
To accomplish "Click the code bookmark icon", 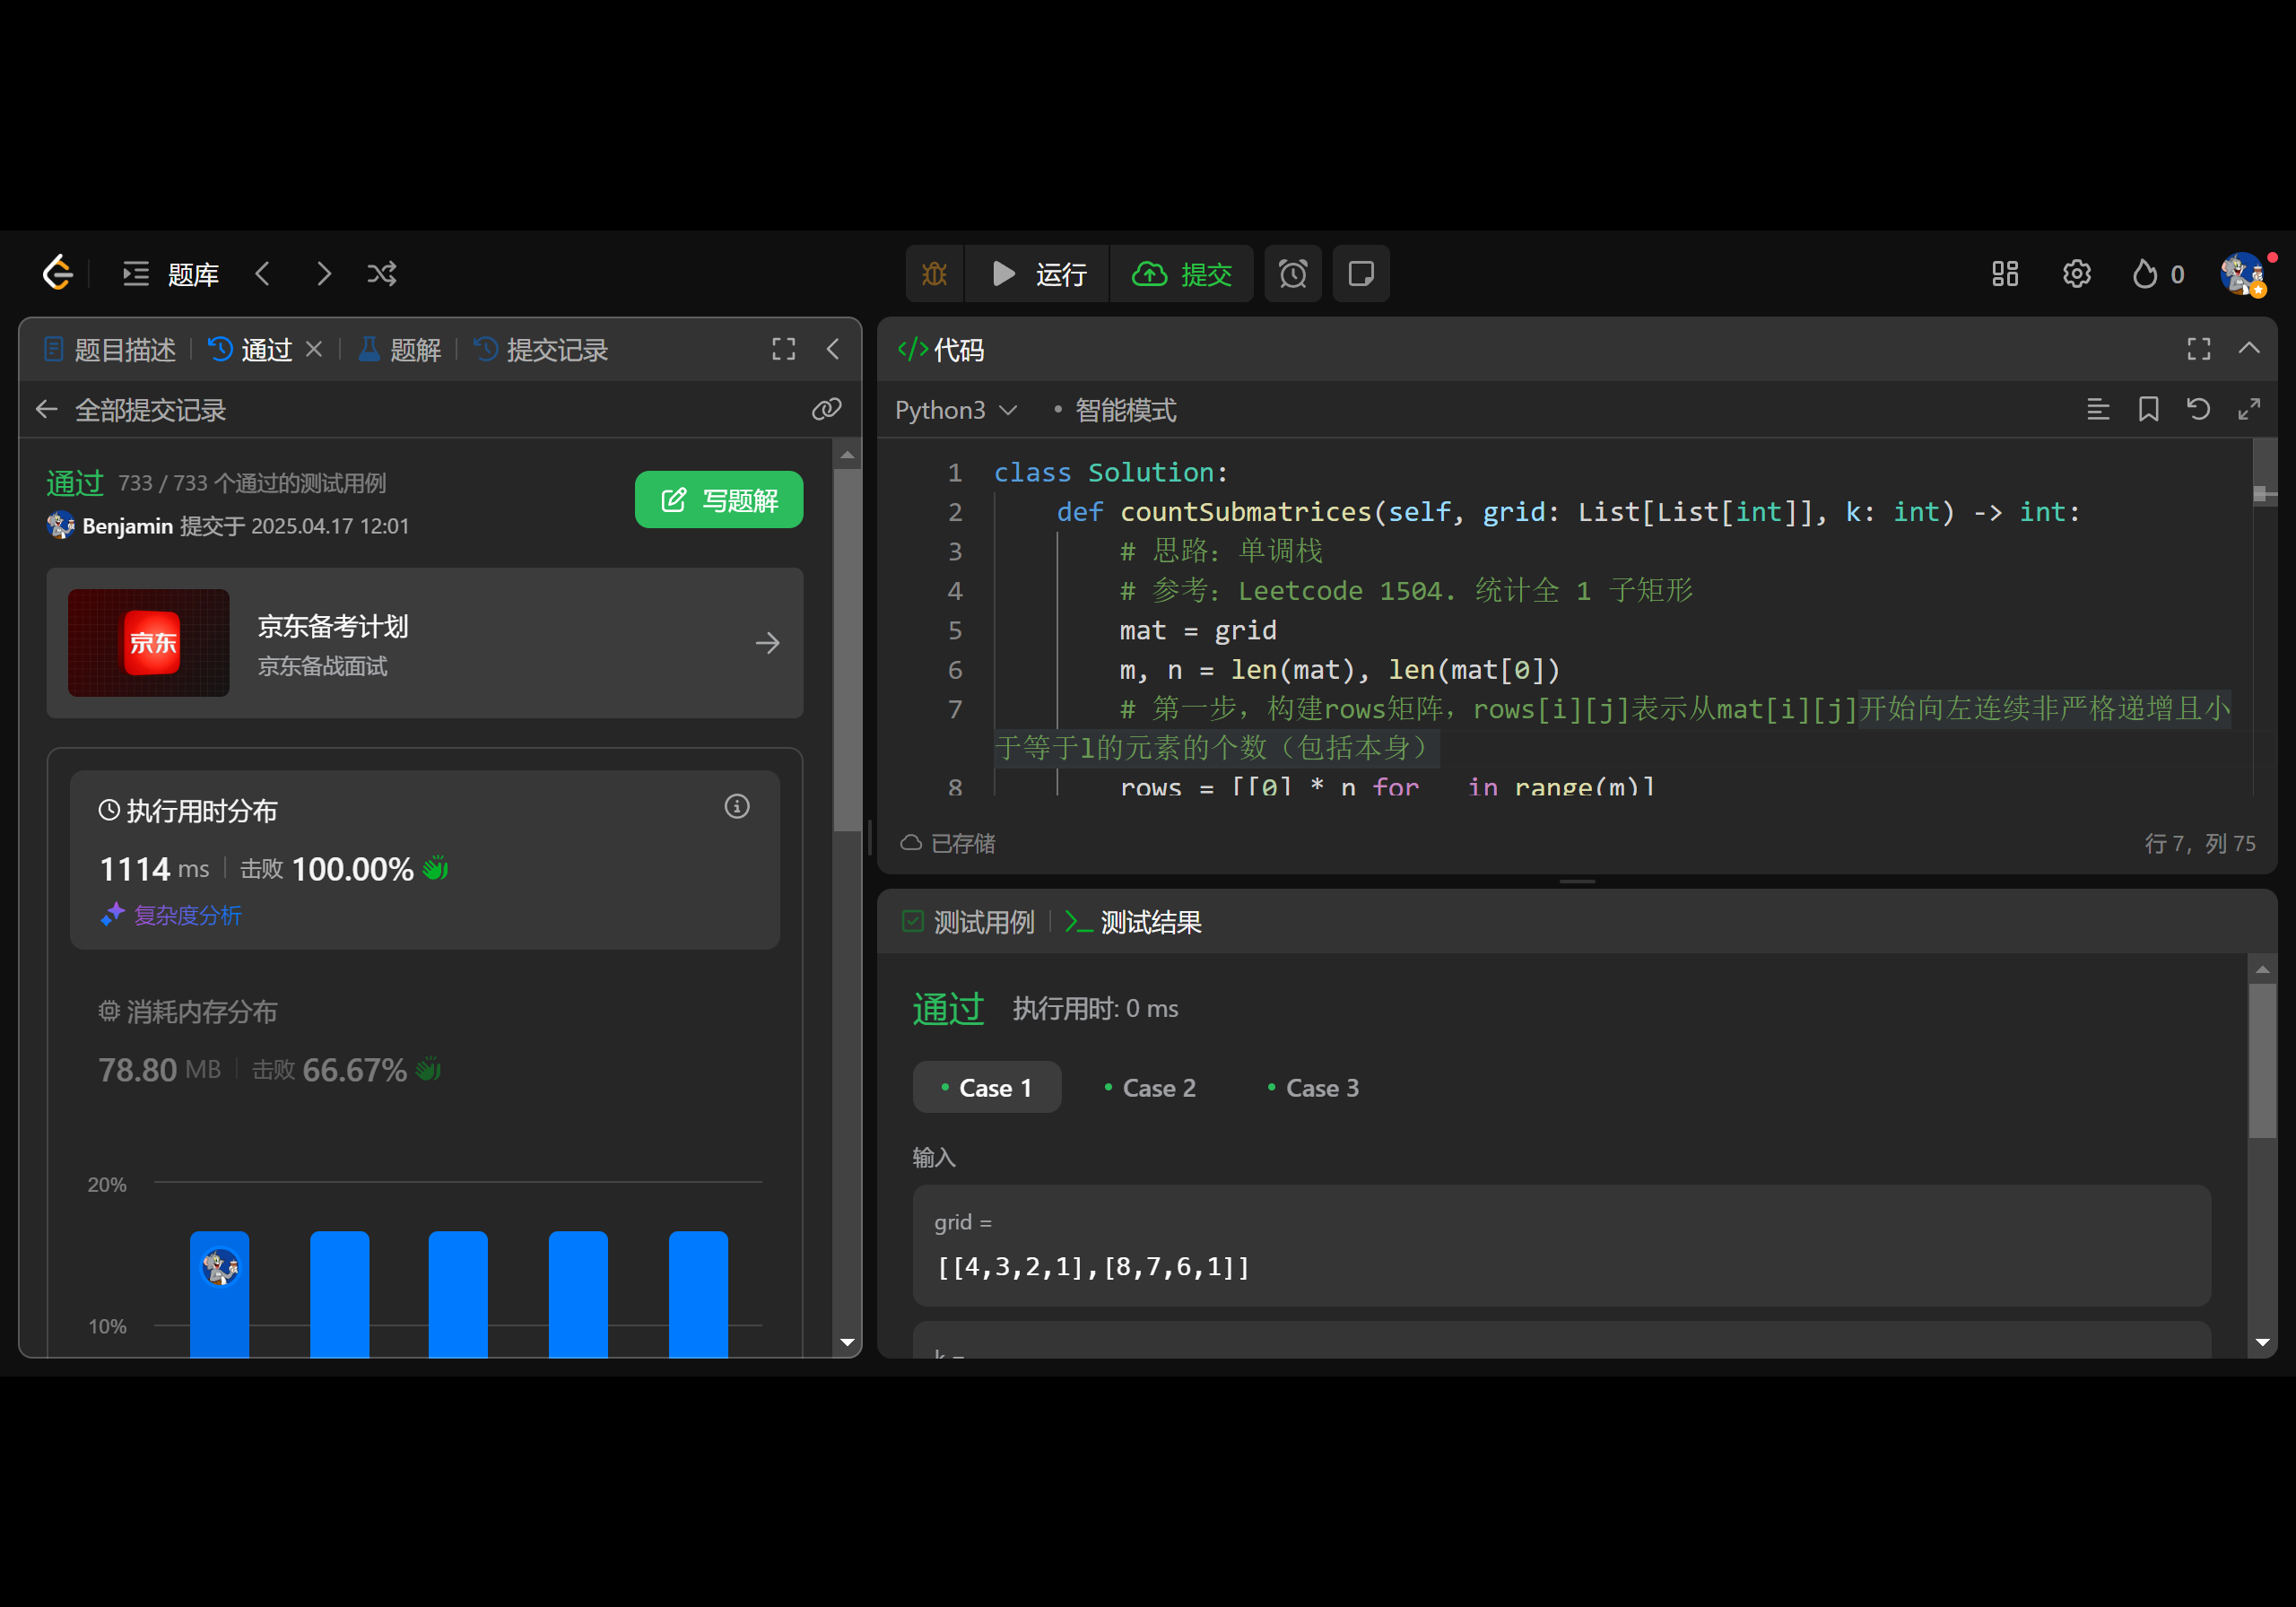I will click(2148, 410).
